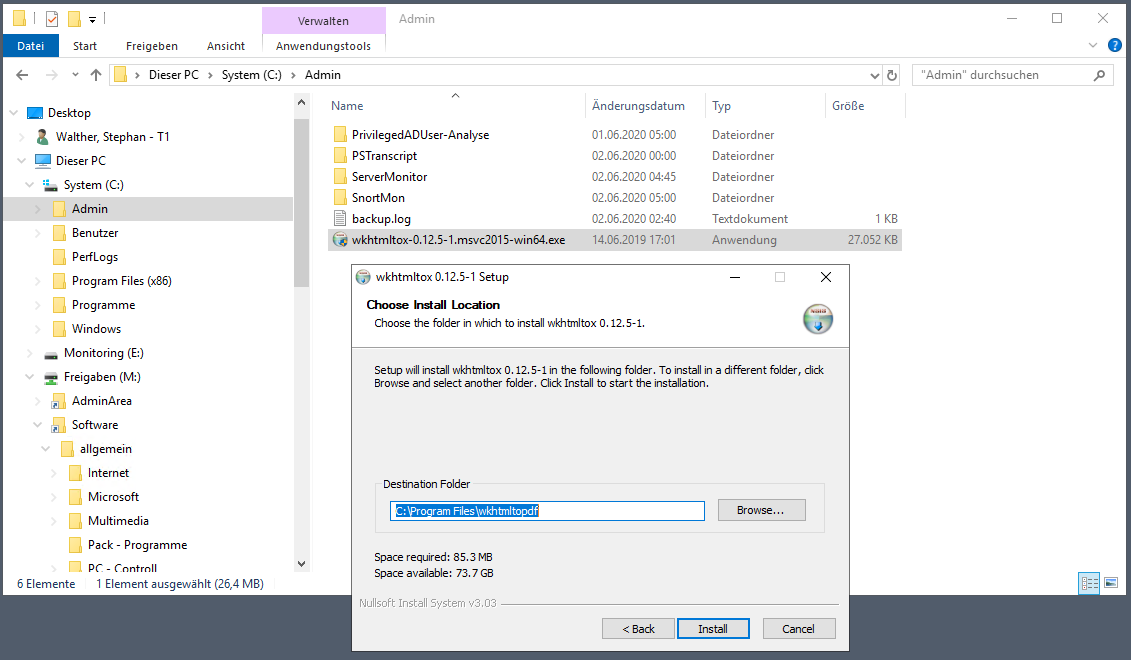The height and width of the screenshot is (660, 1131).
Task: Open the recent locations dropdown arrow
Action: pyautogui.click(x=75, y=75)
